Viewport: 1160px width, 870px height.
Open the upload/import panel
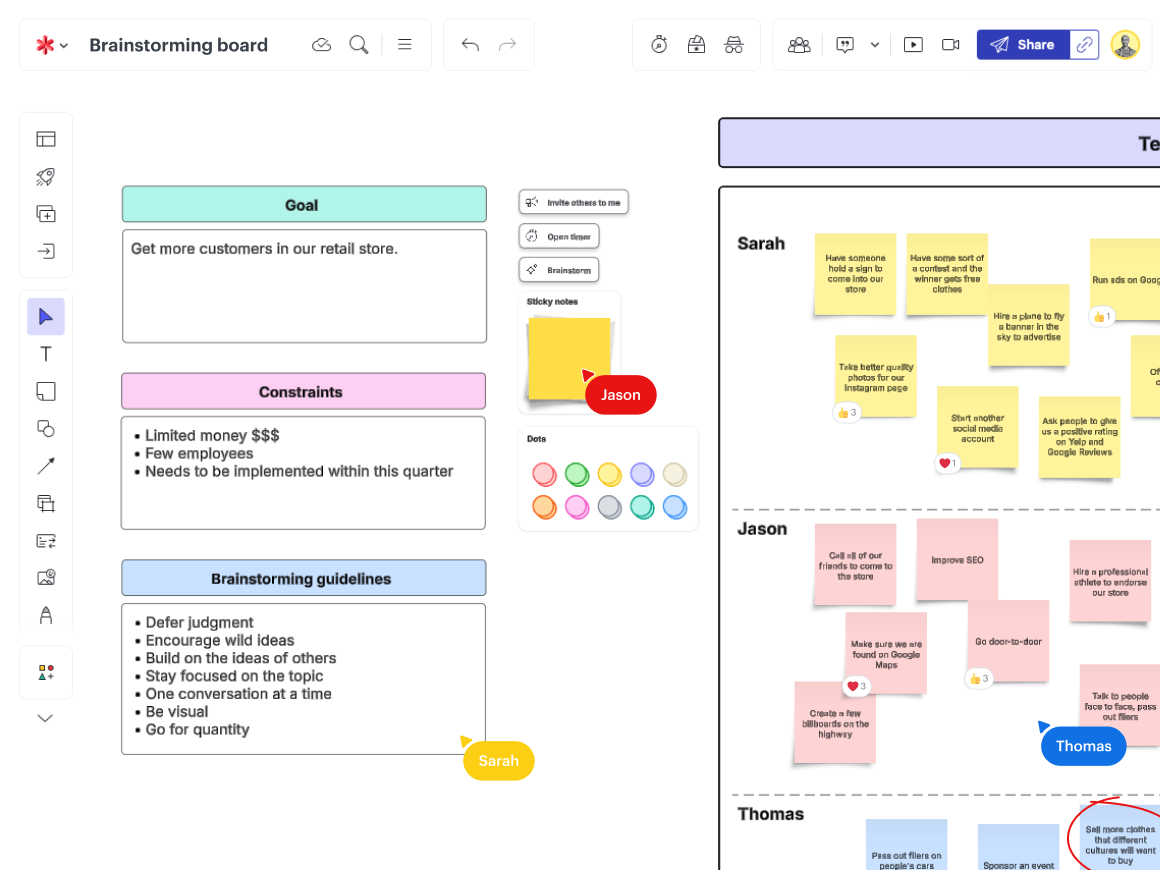(45, 251)
